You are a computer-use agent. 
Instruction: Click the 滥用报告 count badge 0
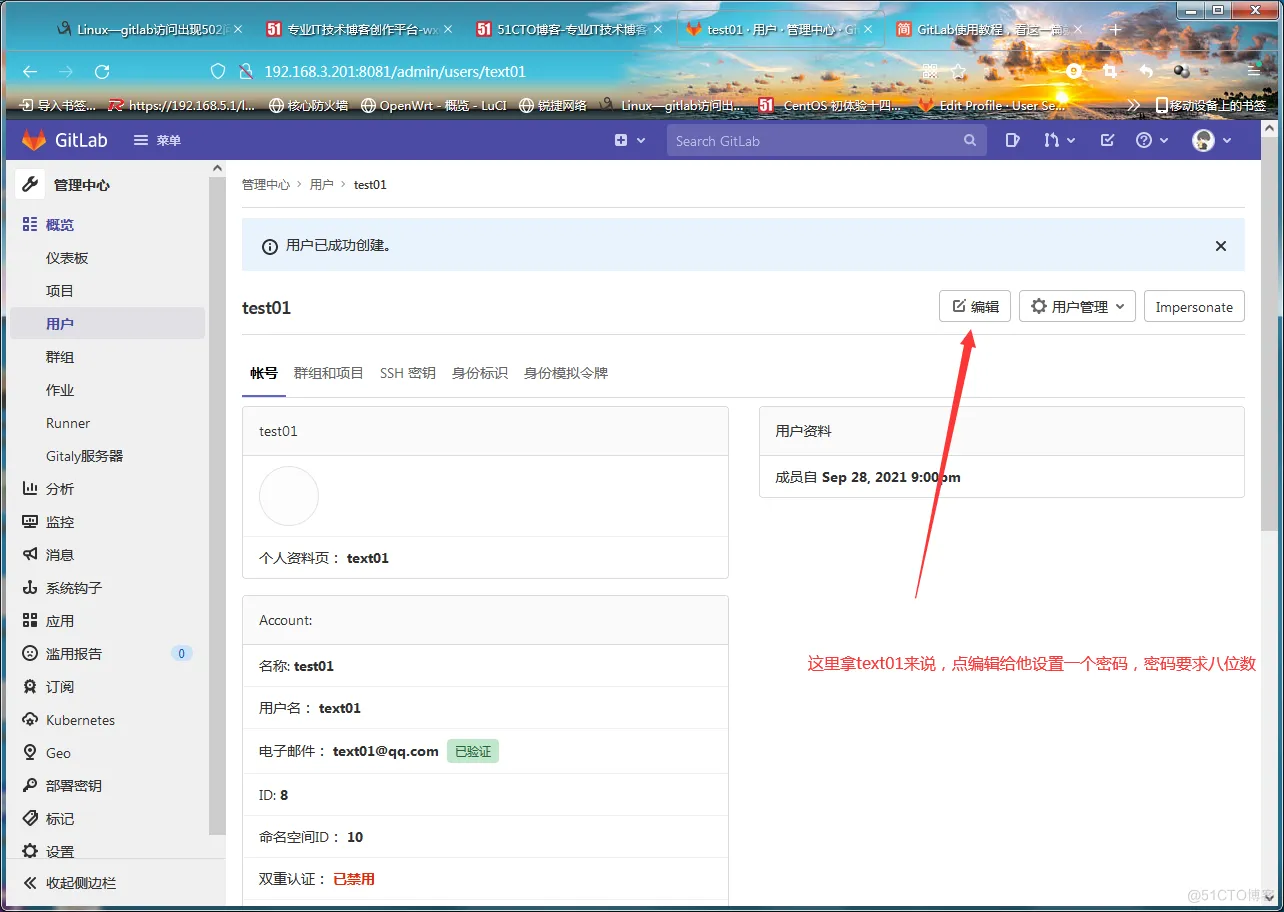(181, 653)
